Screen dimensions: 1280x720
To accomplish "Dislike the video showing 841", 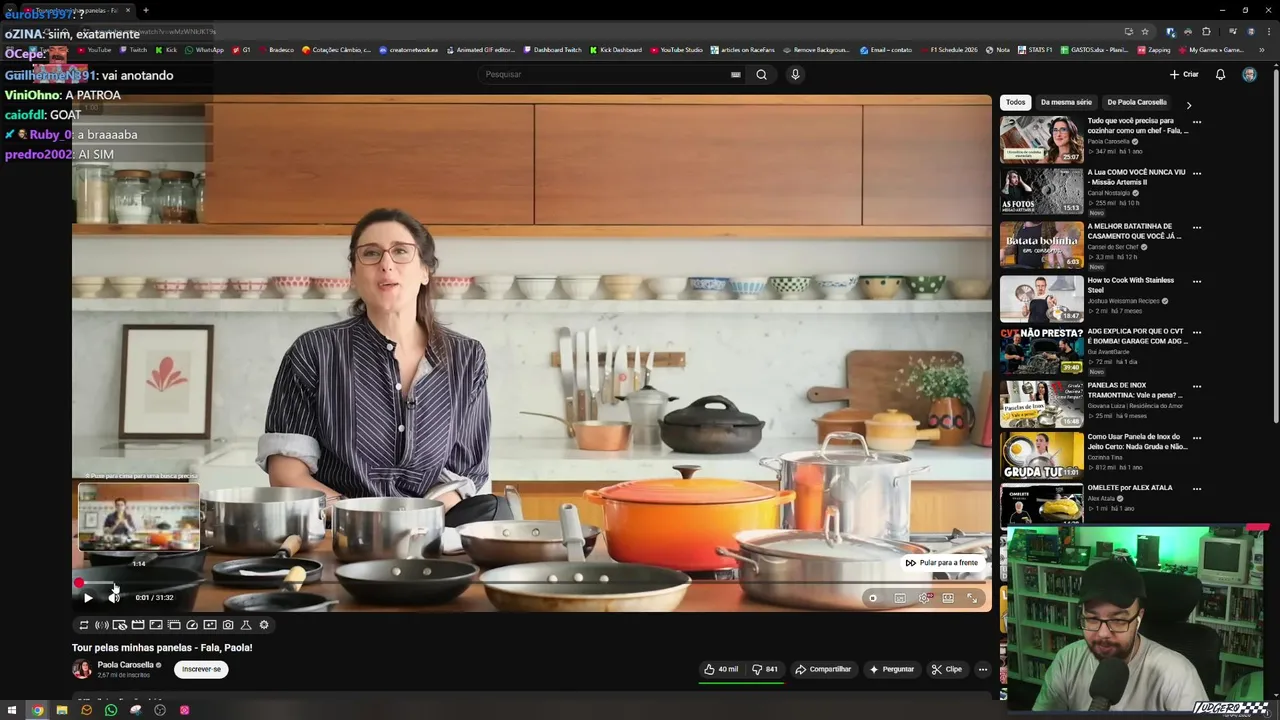I will coord(765,669).
